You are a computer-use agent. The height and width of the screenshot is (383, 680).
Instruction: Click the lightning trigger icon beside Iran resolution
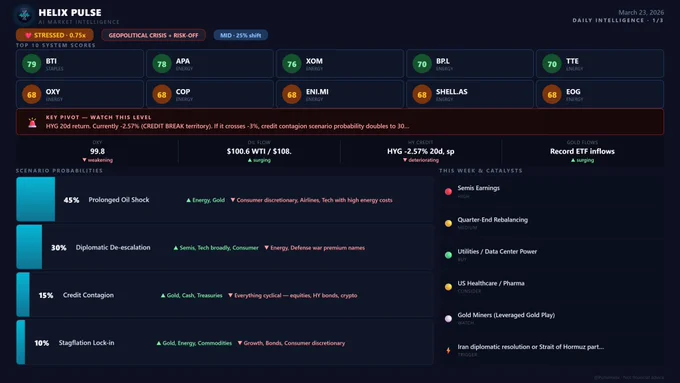click(448, 350)
